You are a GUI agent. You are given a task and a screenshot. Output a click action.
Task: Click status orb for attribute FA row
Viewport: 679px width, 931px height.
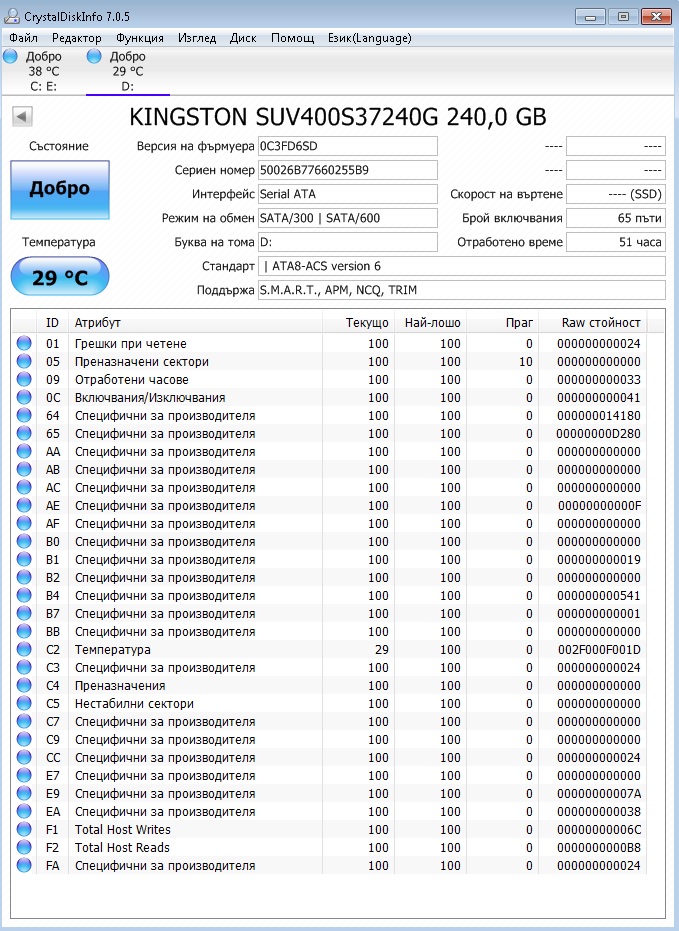(24, 865)
